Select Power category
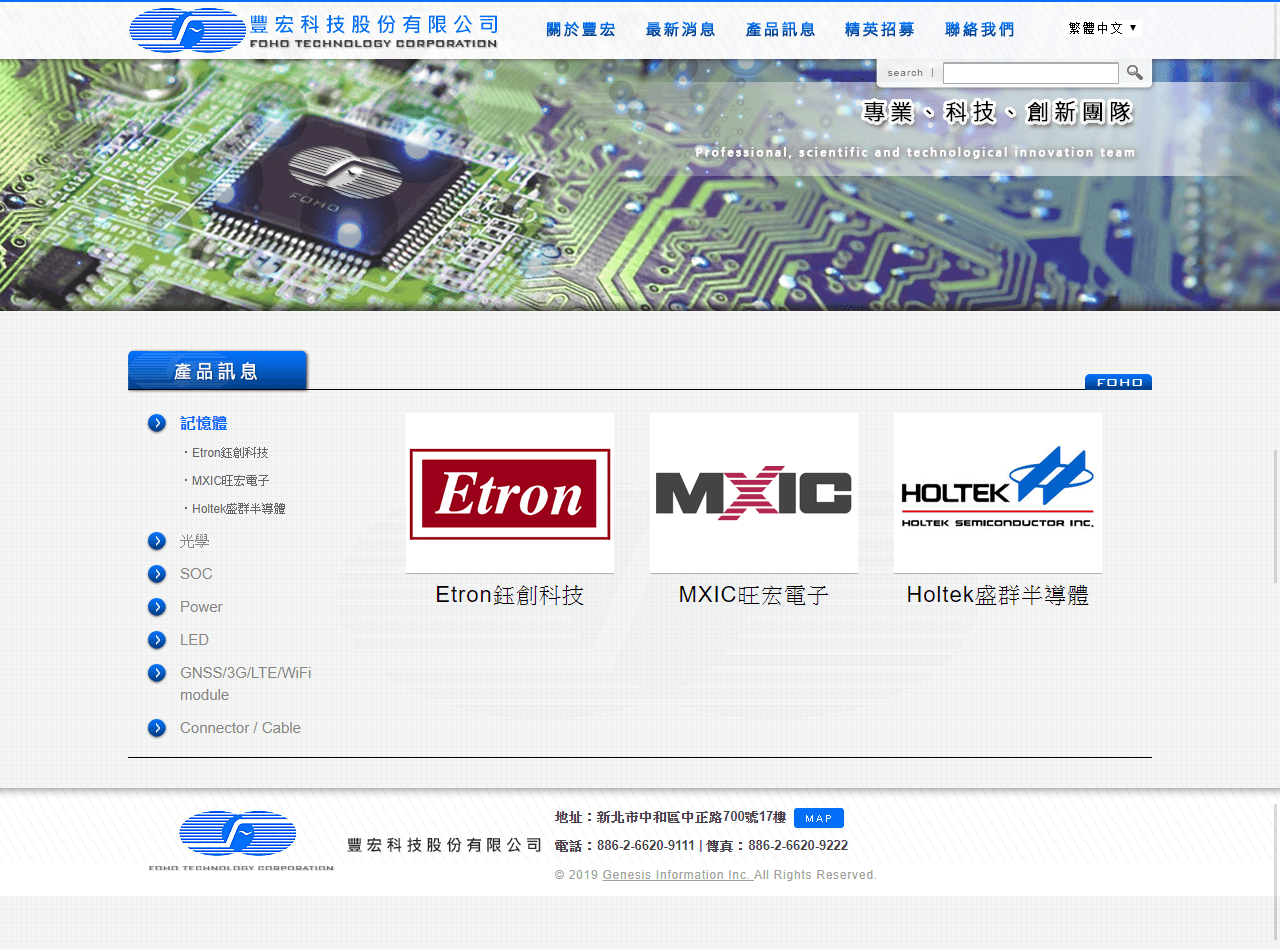Image resolution: width=1280 pixels, height=949 pixels. pyautogui.click(x=201, y=607)
